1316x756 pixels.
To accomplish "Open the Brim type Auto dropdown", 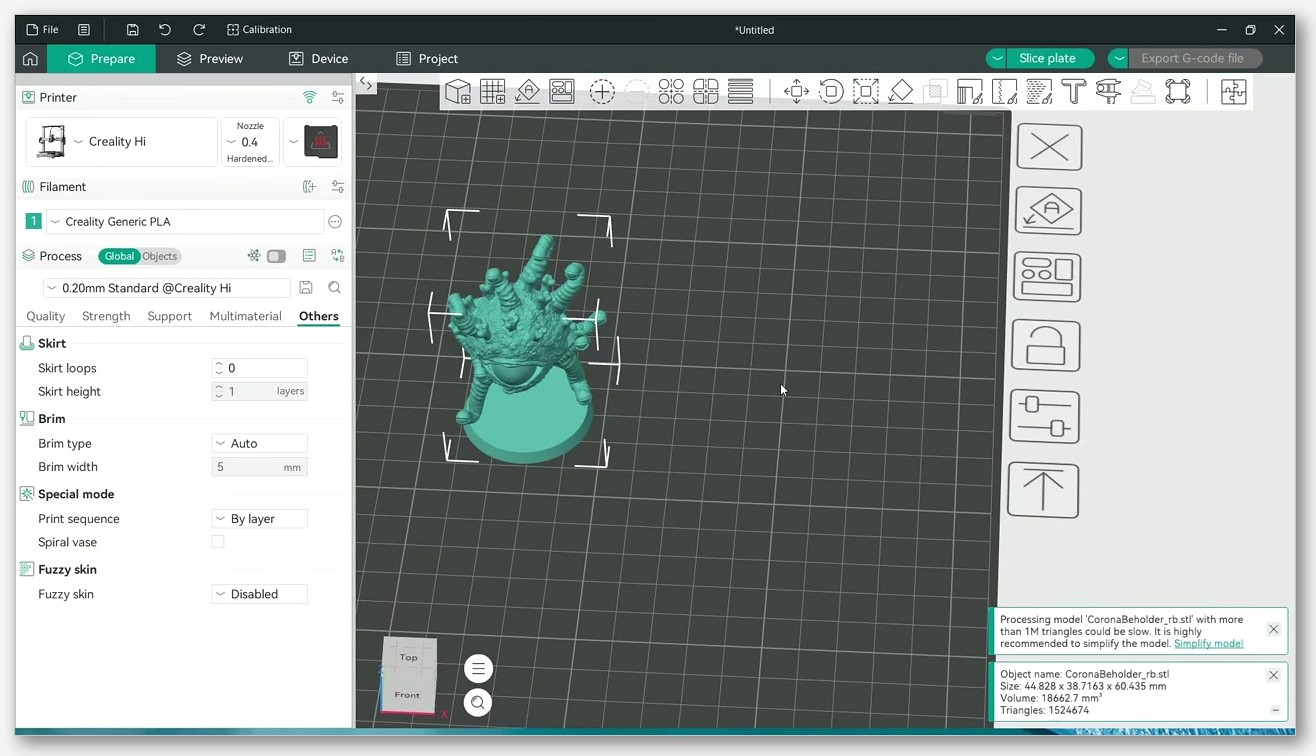I will pos(260,443).
